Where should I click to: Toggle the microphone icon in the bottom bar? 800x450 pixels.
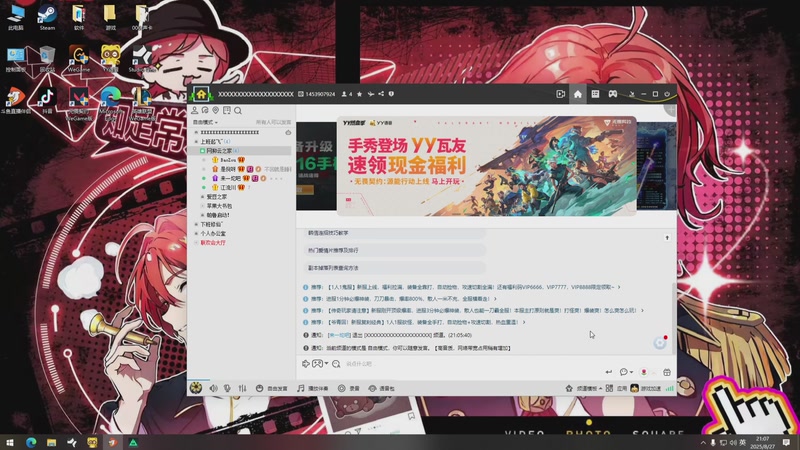pos(228,388)
